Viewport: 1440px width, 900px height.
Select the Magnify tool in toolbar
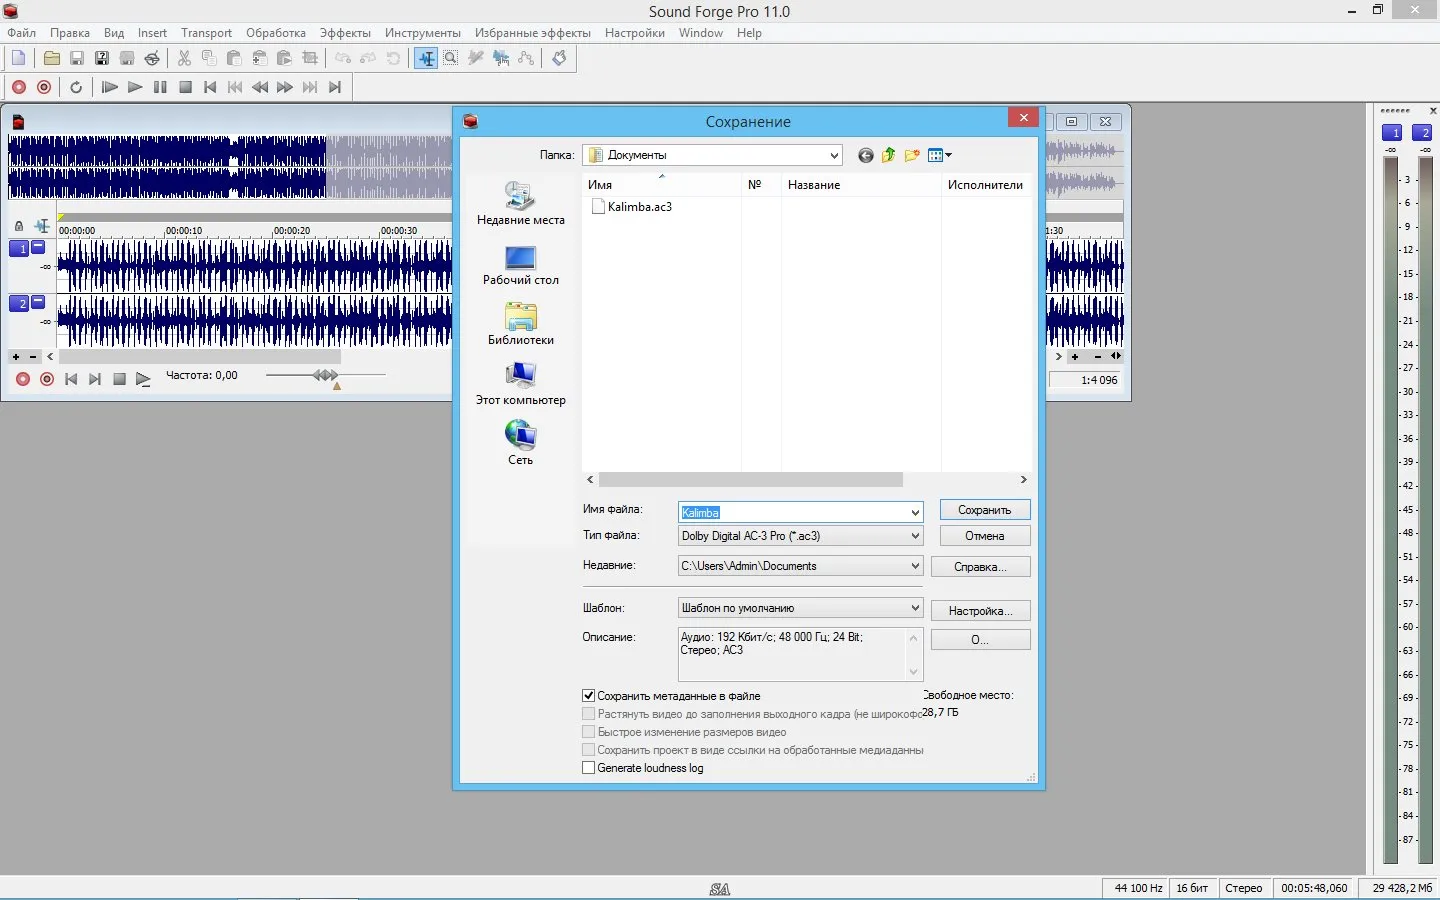pyautogui.click(x=451, y=58)
